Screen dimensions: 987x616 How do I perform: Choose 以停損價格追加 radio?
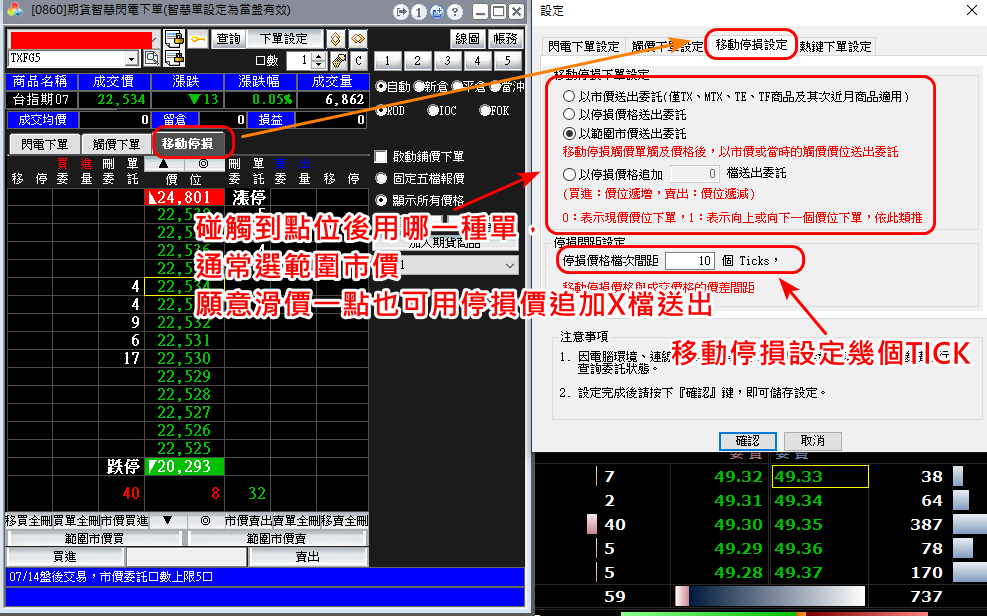tap(569, 174)
